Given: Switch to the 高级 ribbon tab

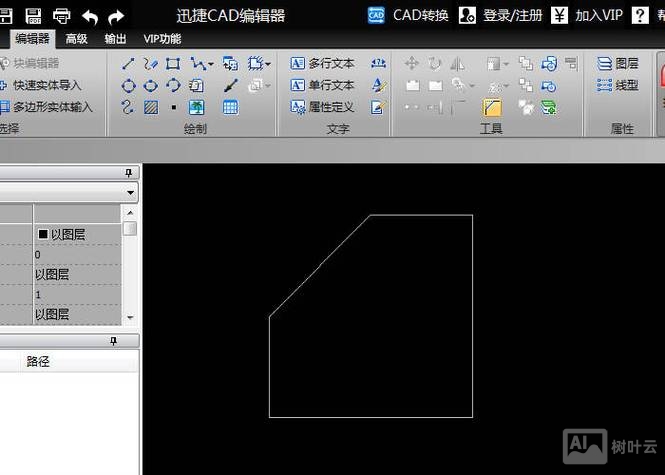Looking at the screenshot, I should click(76, 39).
